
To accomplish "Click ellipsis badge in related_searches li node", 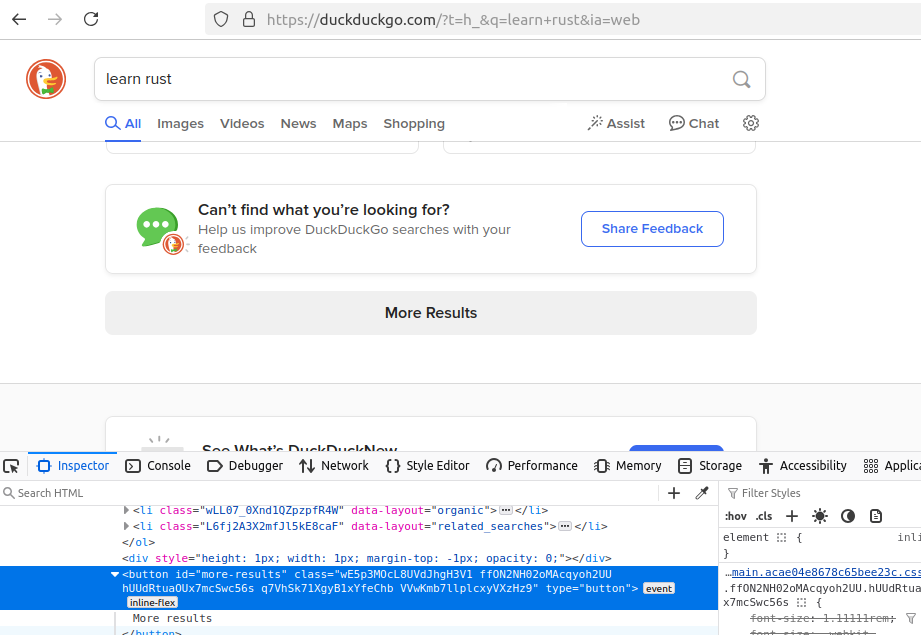I will (x=565, y=526).
